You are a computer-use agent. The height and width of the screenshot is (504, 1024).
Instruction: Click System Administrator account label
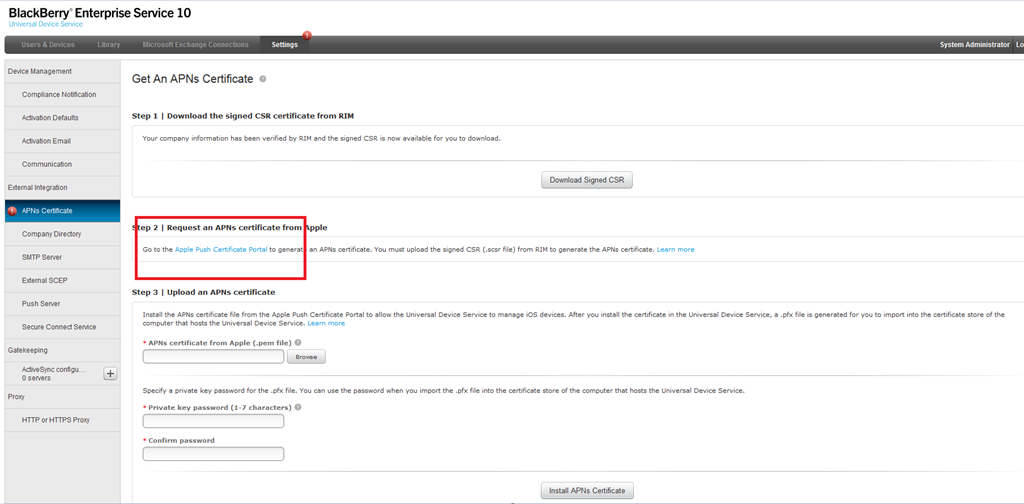point(974,44)
